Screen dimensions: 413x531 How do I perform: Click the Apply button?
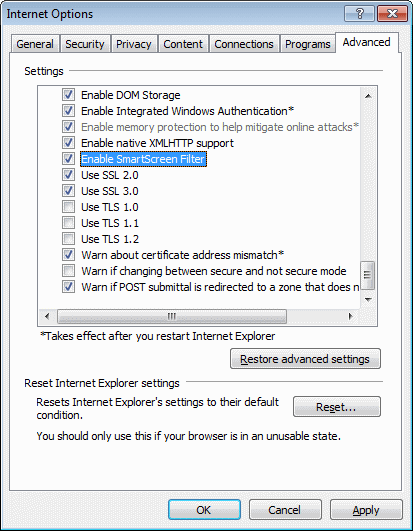tap(366, 510)
